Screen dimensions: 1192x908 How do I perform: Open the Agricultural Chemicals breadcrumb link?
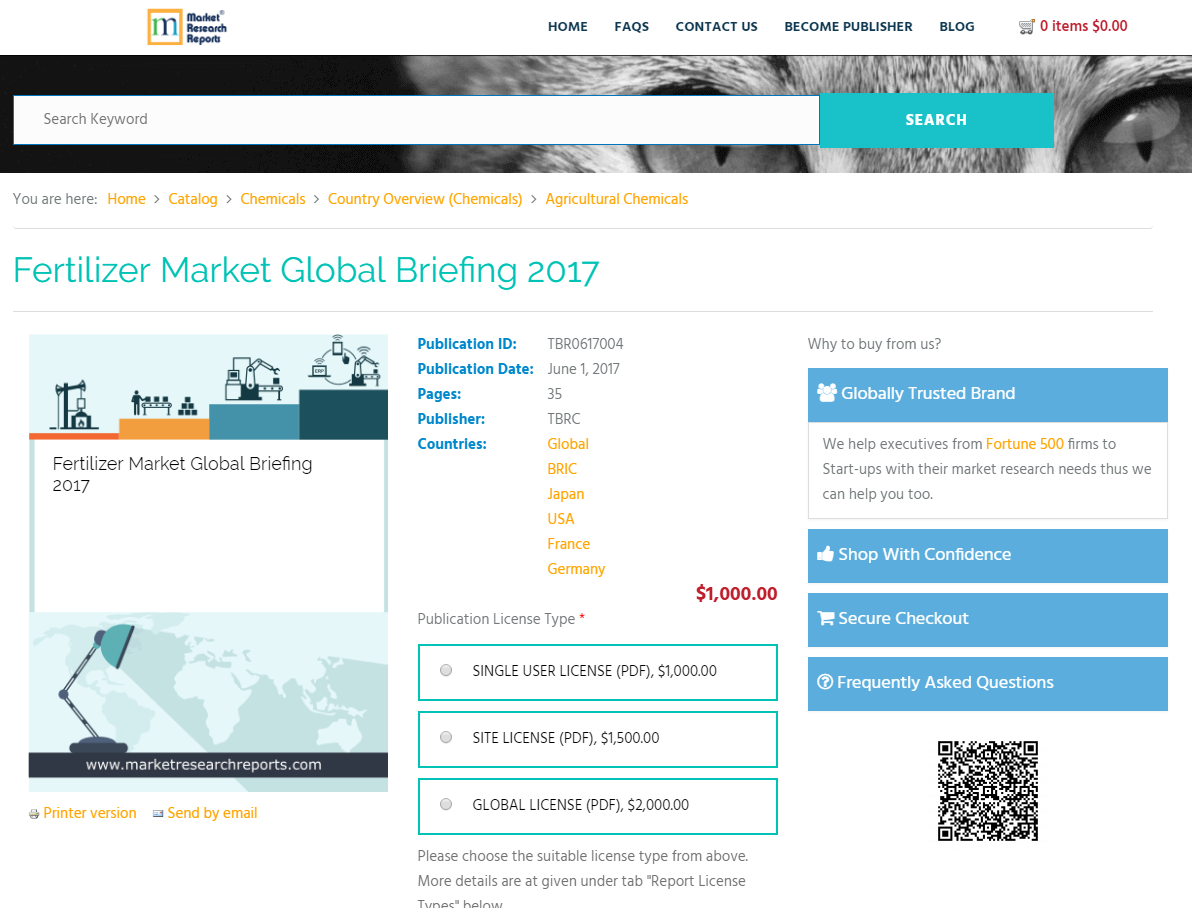616,198
